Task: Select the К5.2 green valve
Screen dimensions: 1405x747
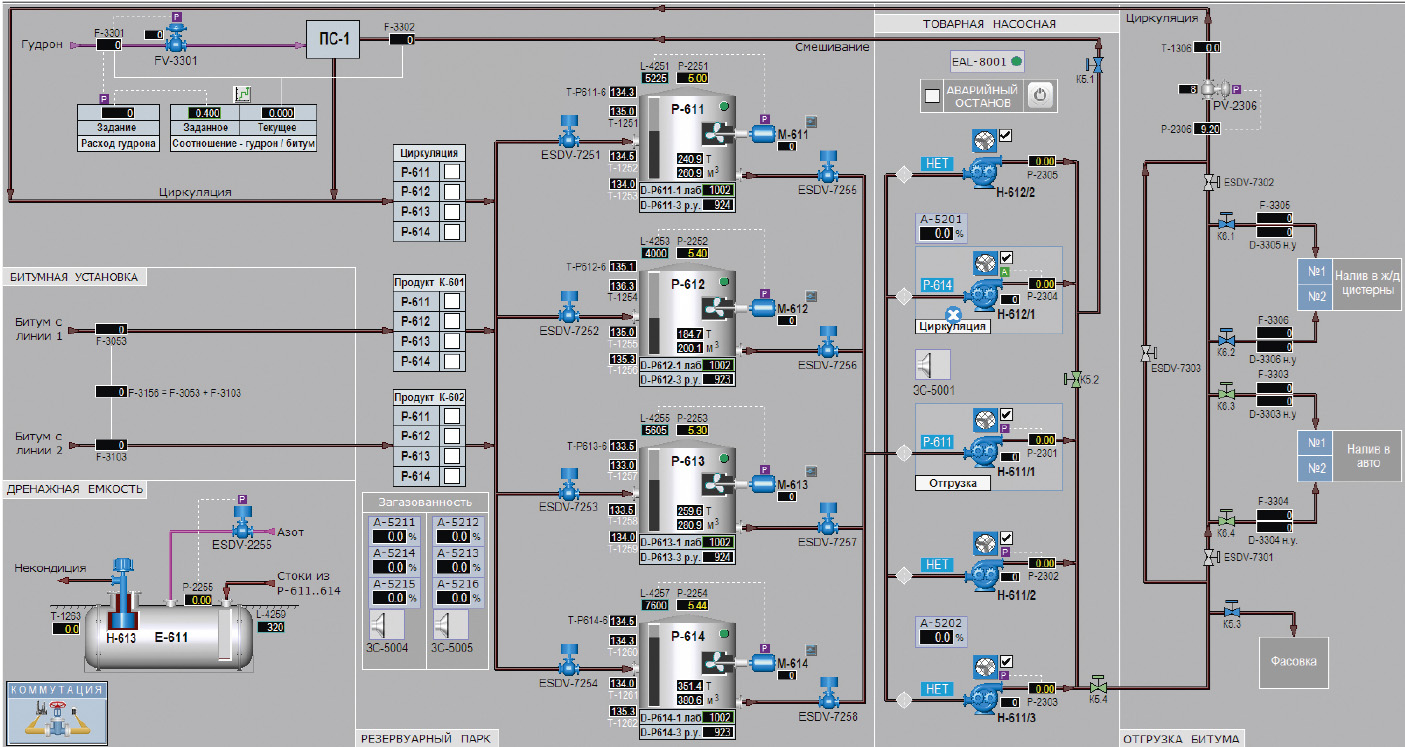Action: (x=1075, y=379)
